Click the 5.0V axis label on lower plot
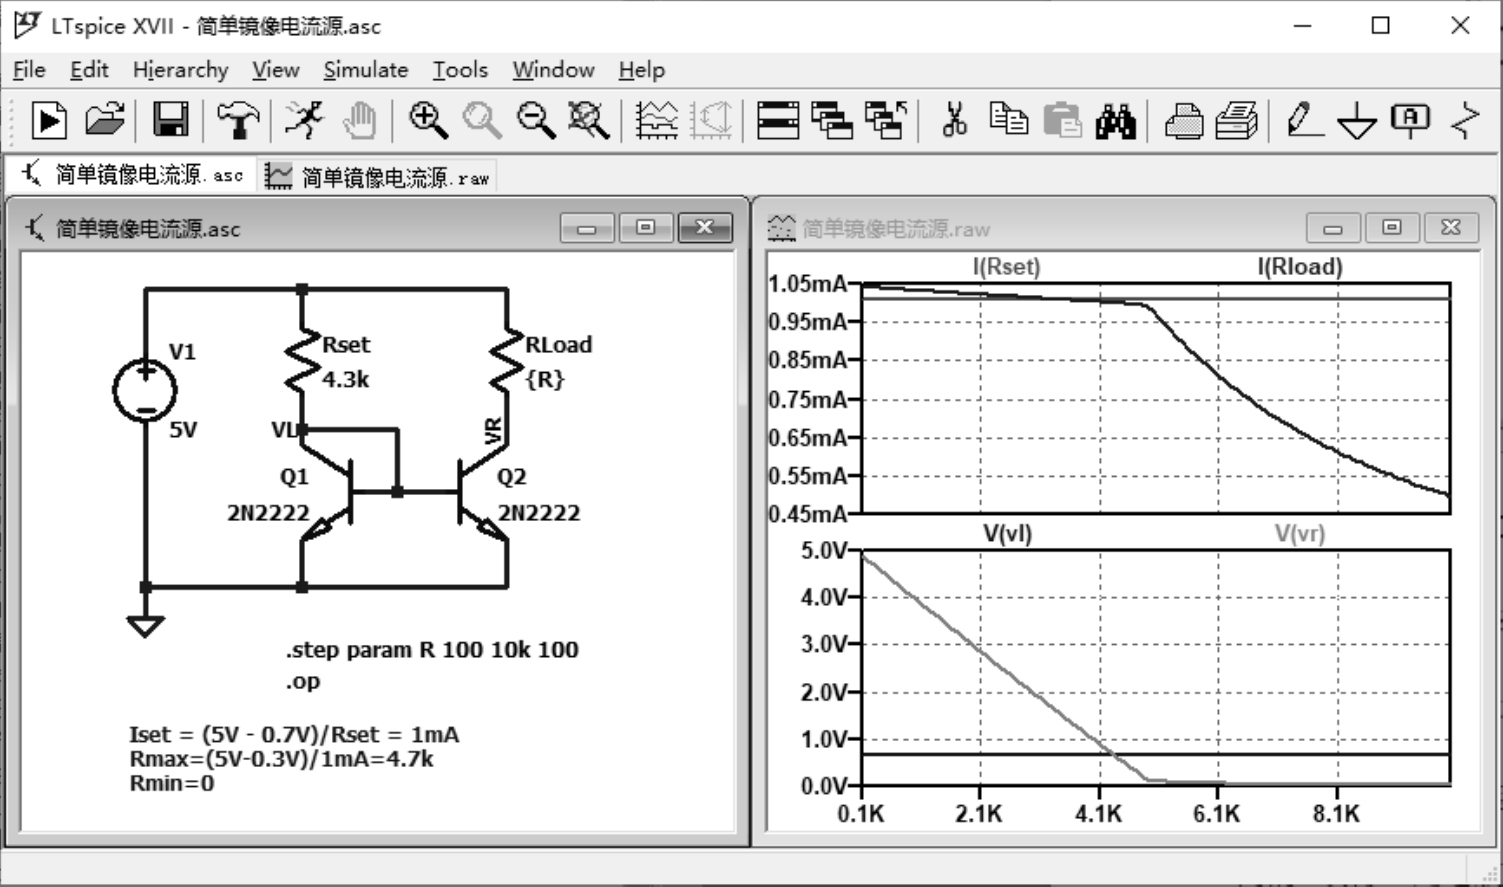The image size is (1503, 887). 824,551
